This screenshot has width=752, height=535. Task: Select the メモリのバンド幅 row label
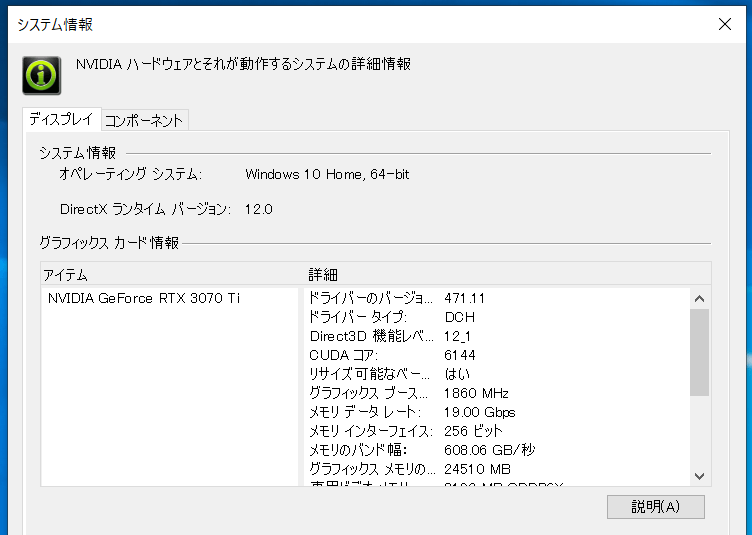pos(358,450)
